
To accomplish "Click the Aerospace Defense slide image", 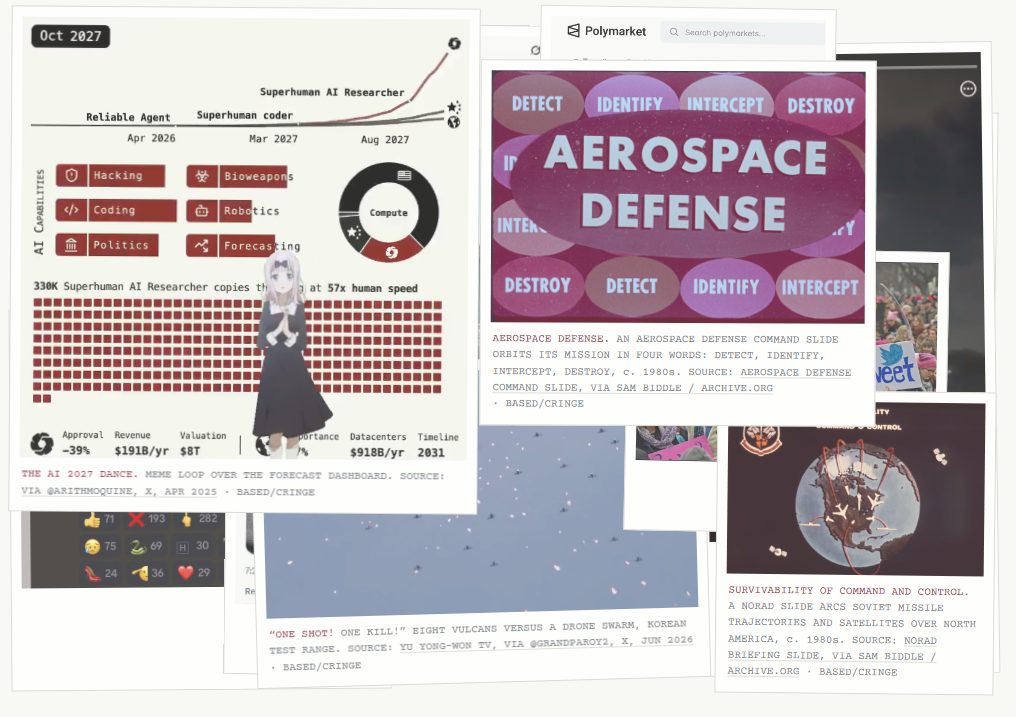I will (x=678, y=197).
